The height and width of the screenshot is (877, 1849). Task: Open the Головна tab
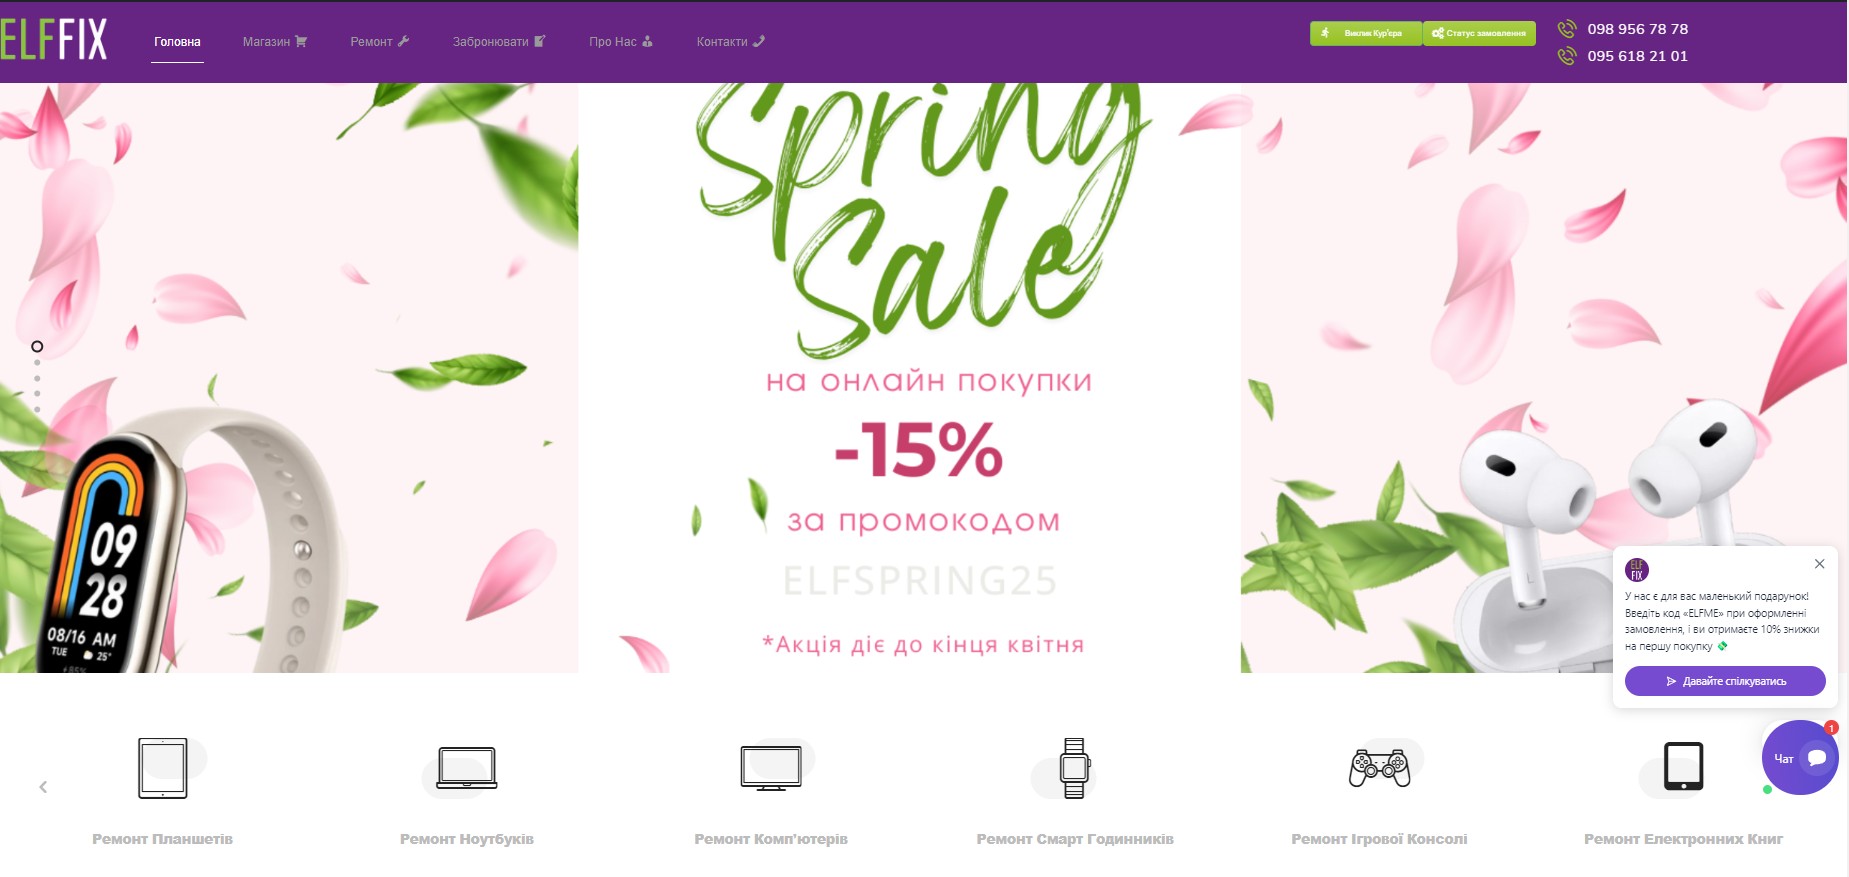177,42
